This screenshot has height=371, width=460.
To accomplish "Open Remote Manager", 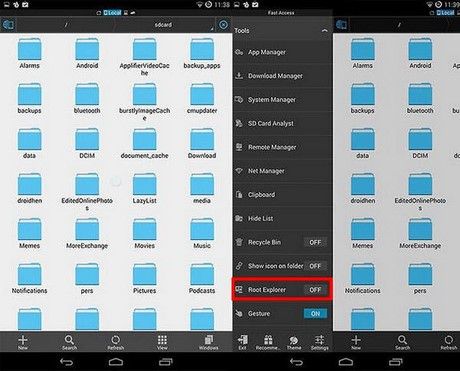I will [283, 147].
